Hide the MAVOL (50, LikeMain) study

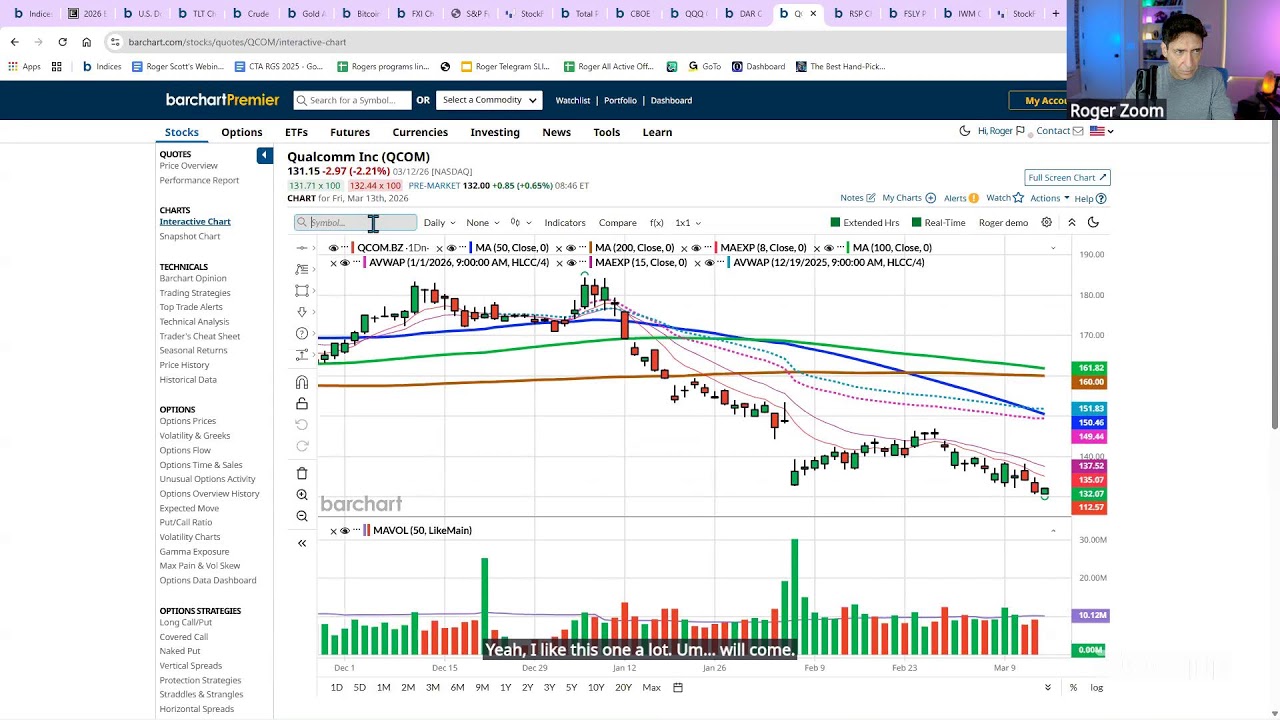tap(345, 530)
